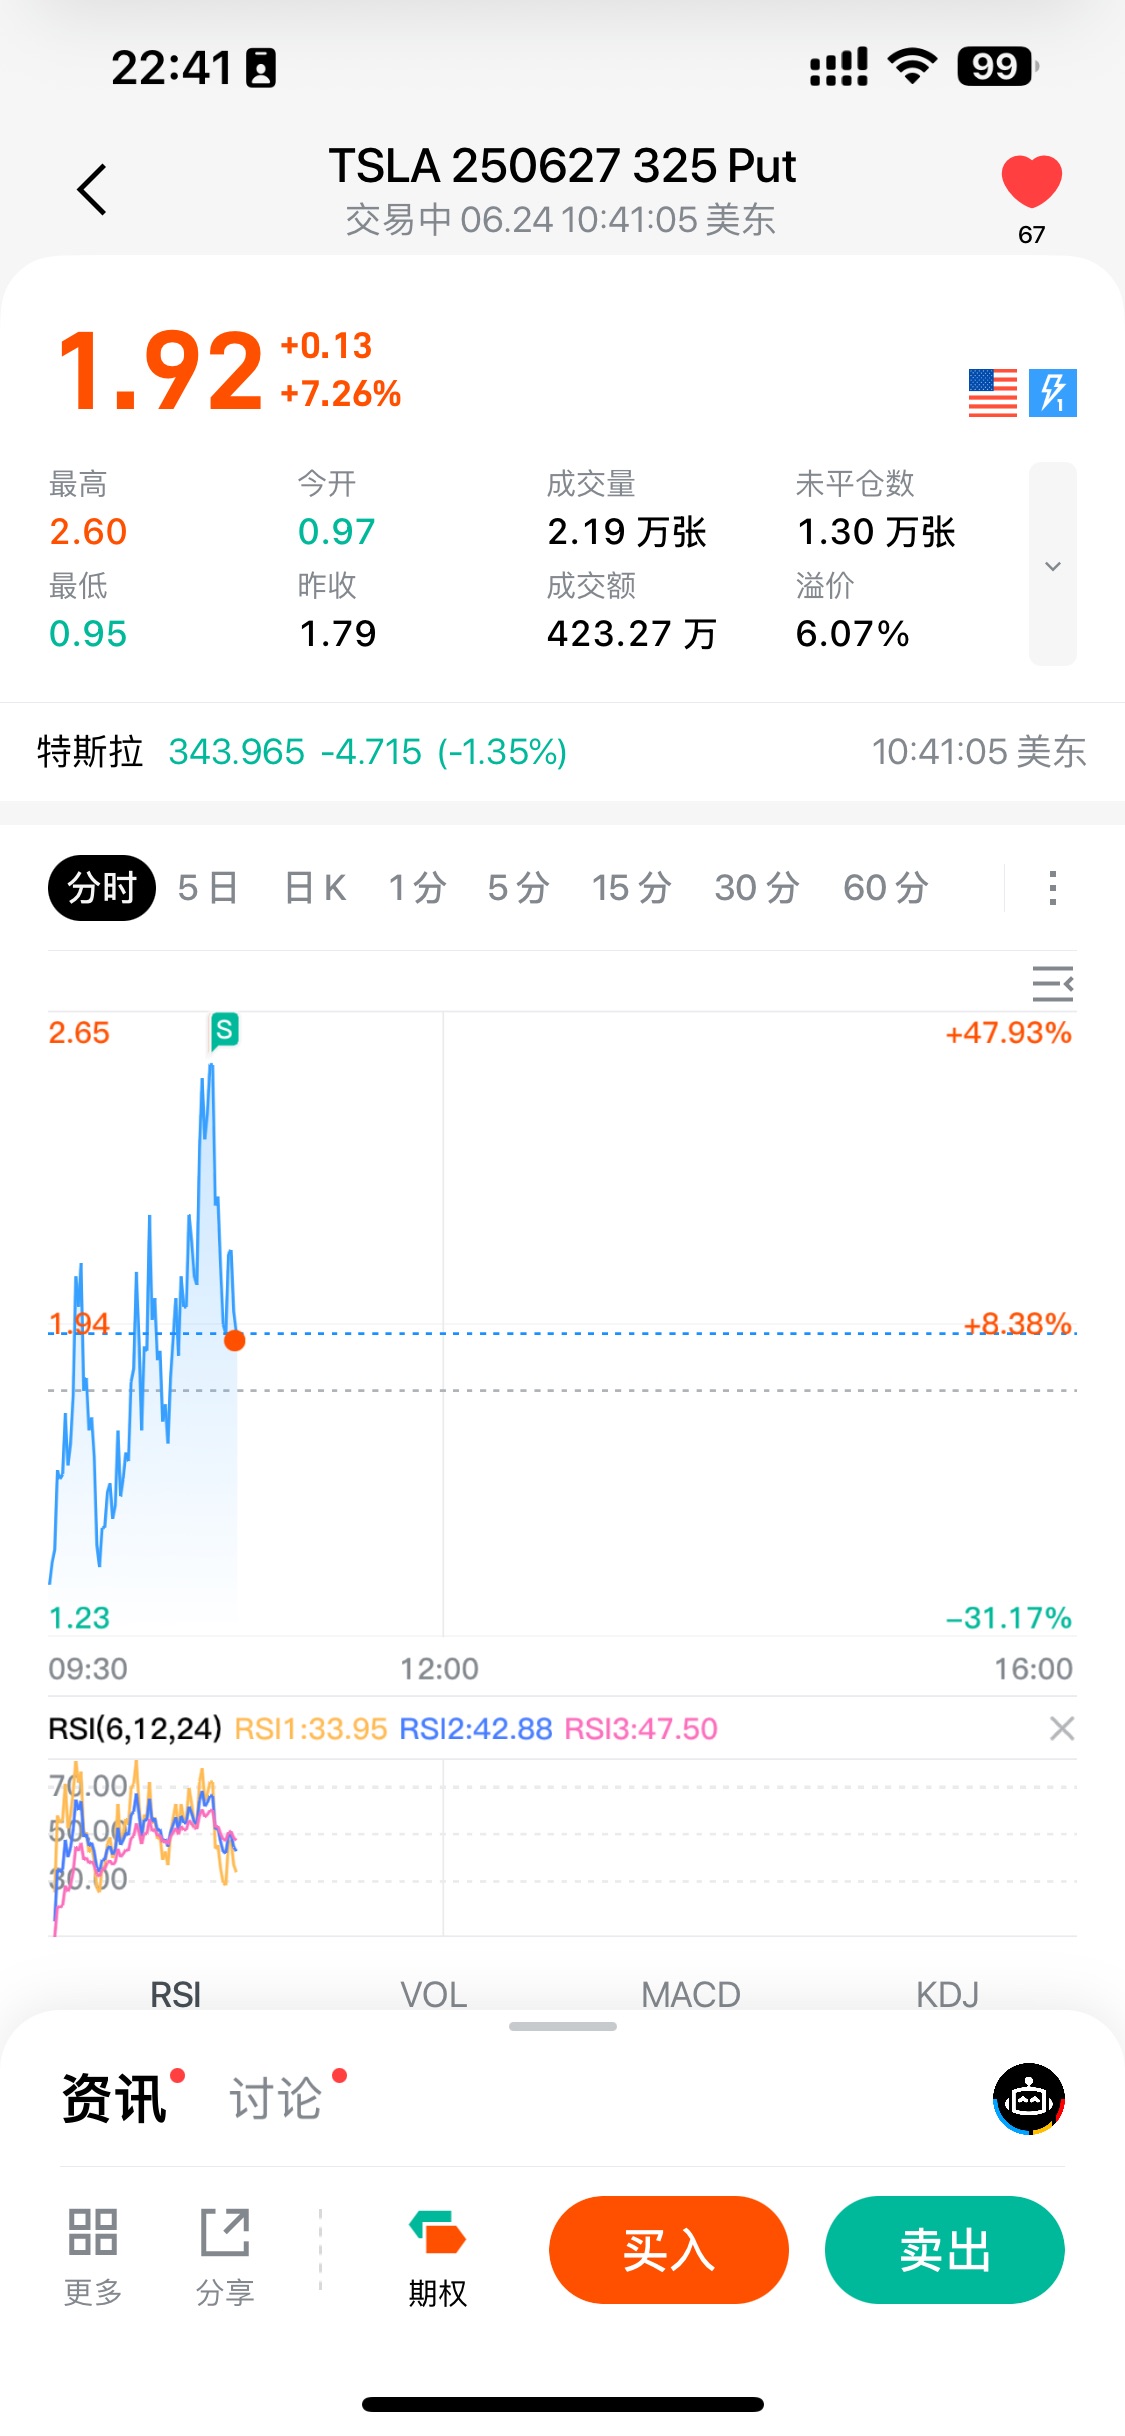Tap the chart settings lines icon
This screenshot has height=2436, width=1125.
click(1052, 984)
